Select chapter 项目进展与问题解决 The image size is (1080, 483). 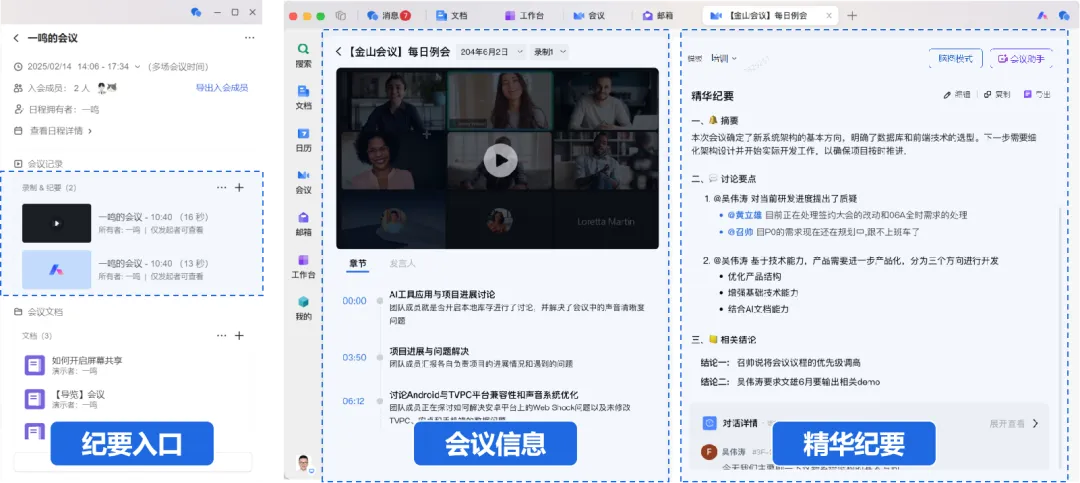coord(429,351)
